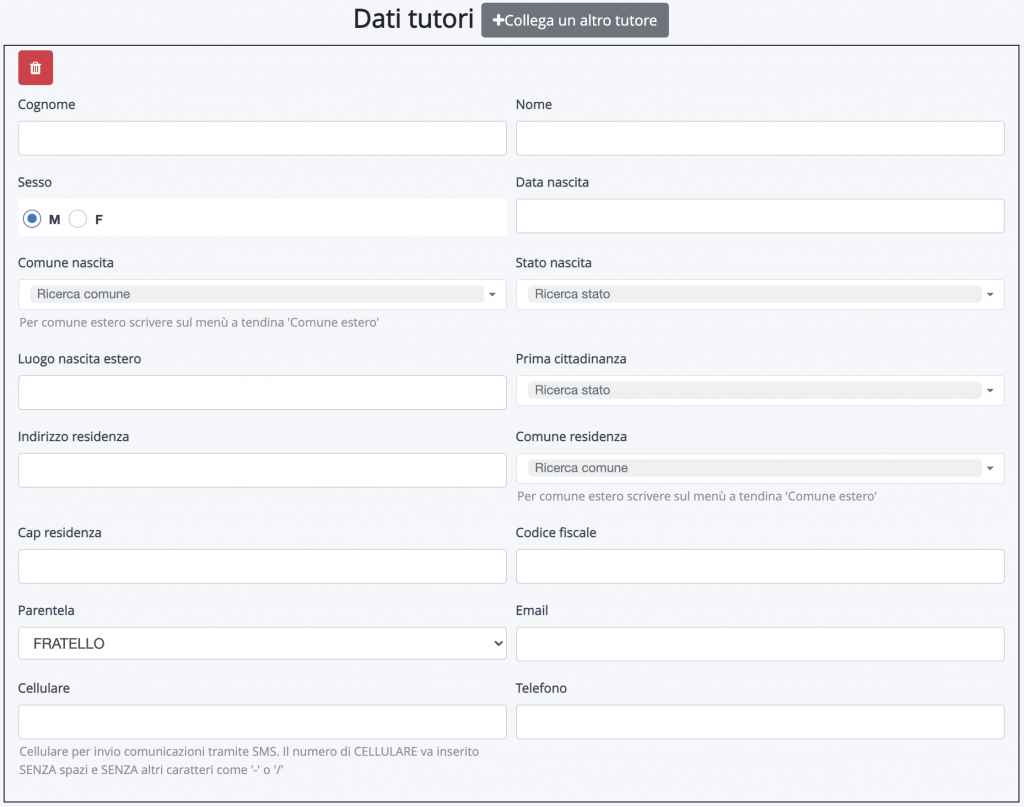Open the Comune nascita dropdown
Viewport: 1024px width, 807px height.
[x=262, y=294]
